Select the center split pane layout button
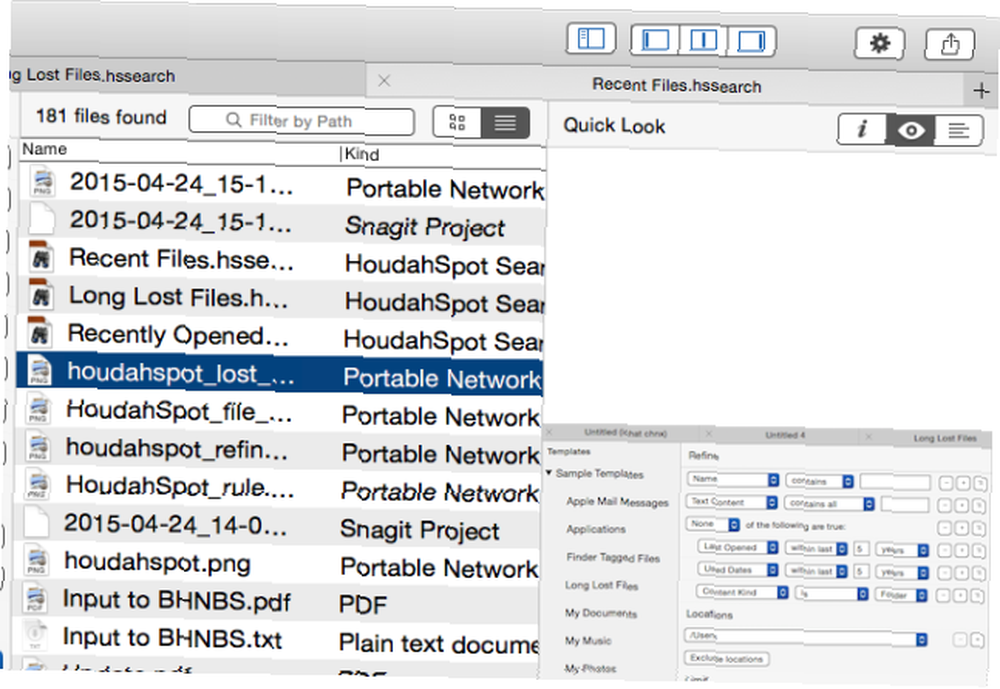The height and width of the screenshot is (689, 1000). pos(703,41)
